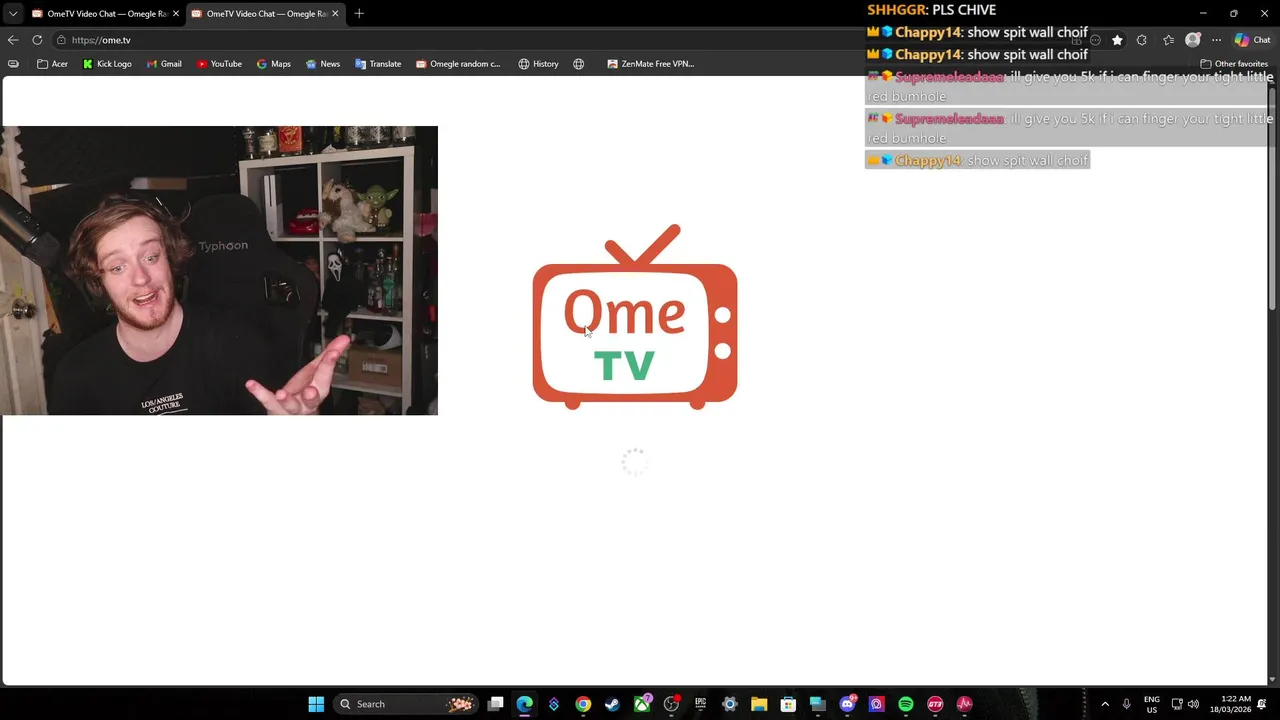Open Microsoft Store from the taskbar
The height and width of the screenshot is (720, 1280).
point(788,704)
